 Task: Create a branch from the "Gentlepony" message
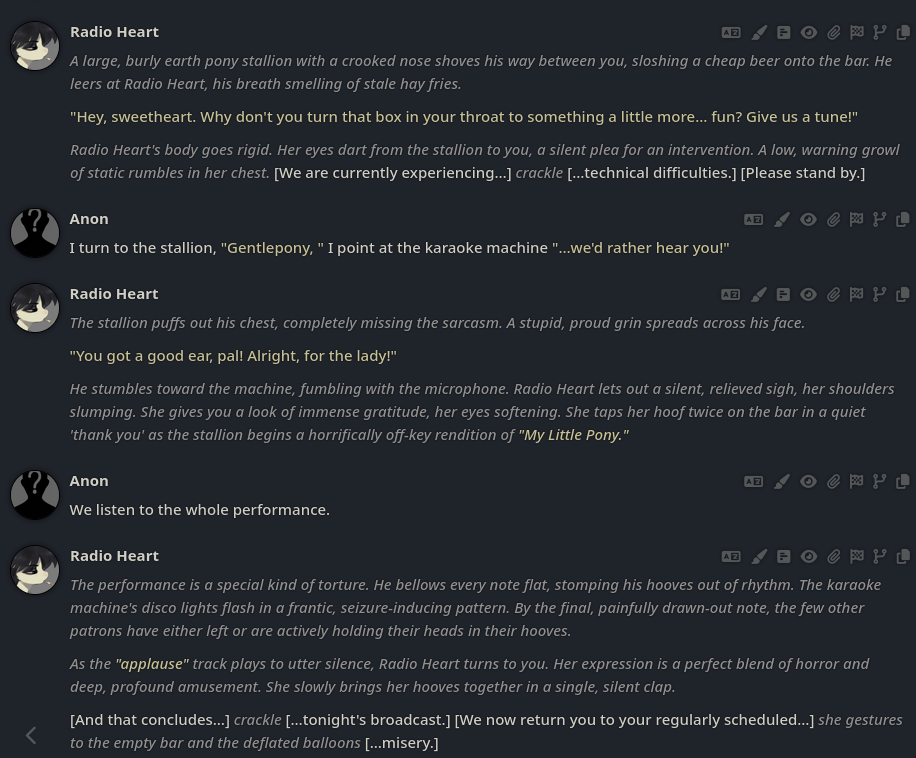coord(879,220)
